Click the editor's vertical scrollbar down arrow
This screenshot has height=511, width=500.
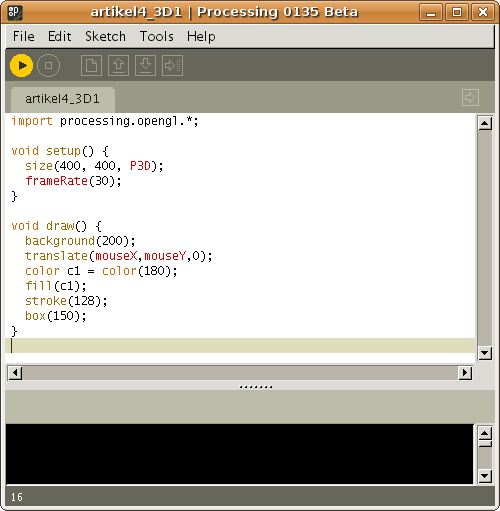[x=485, y=353]
